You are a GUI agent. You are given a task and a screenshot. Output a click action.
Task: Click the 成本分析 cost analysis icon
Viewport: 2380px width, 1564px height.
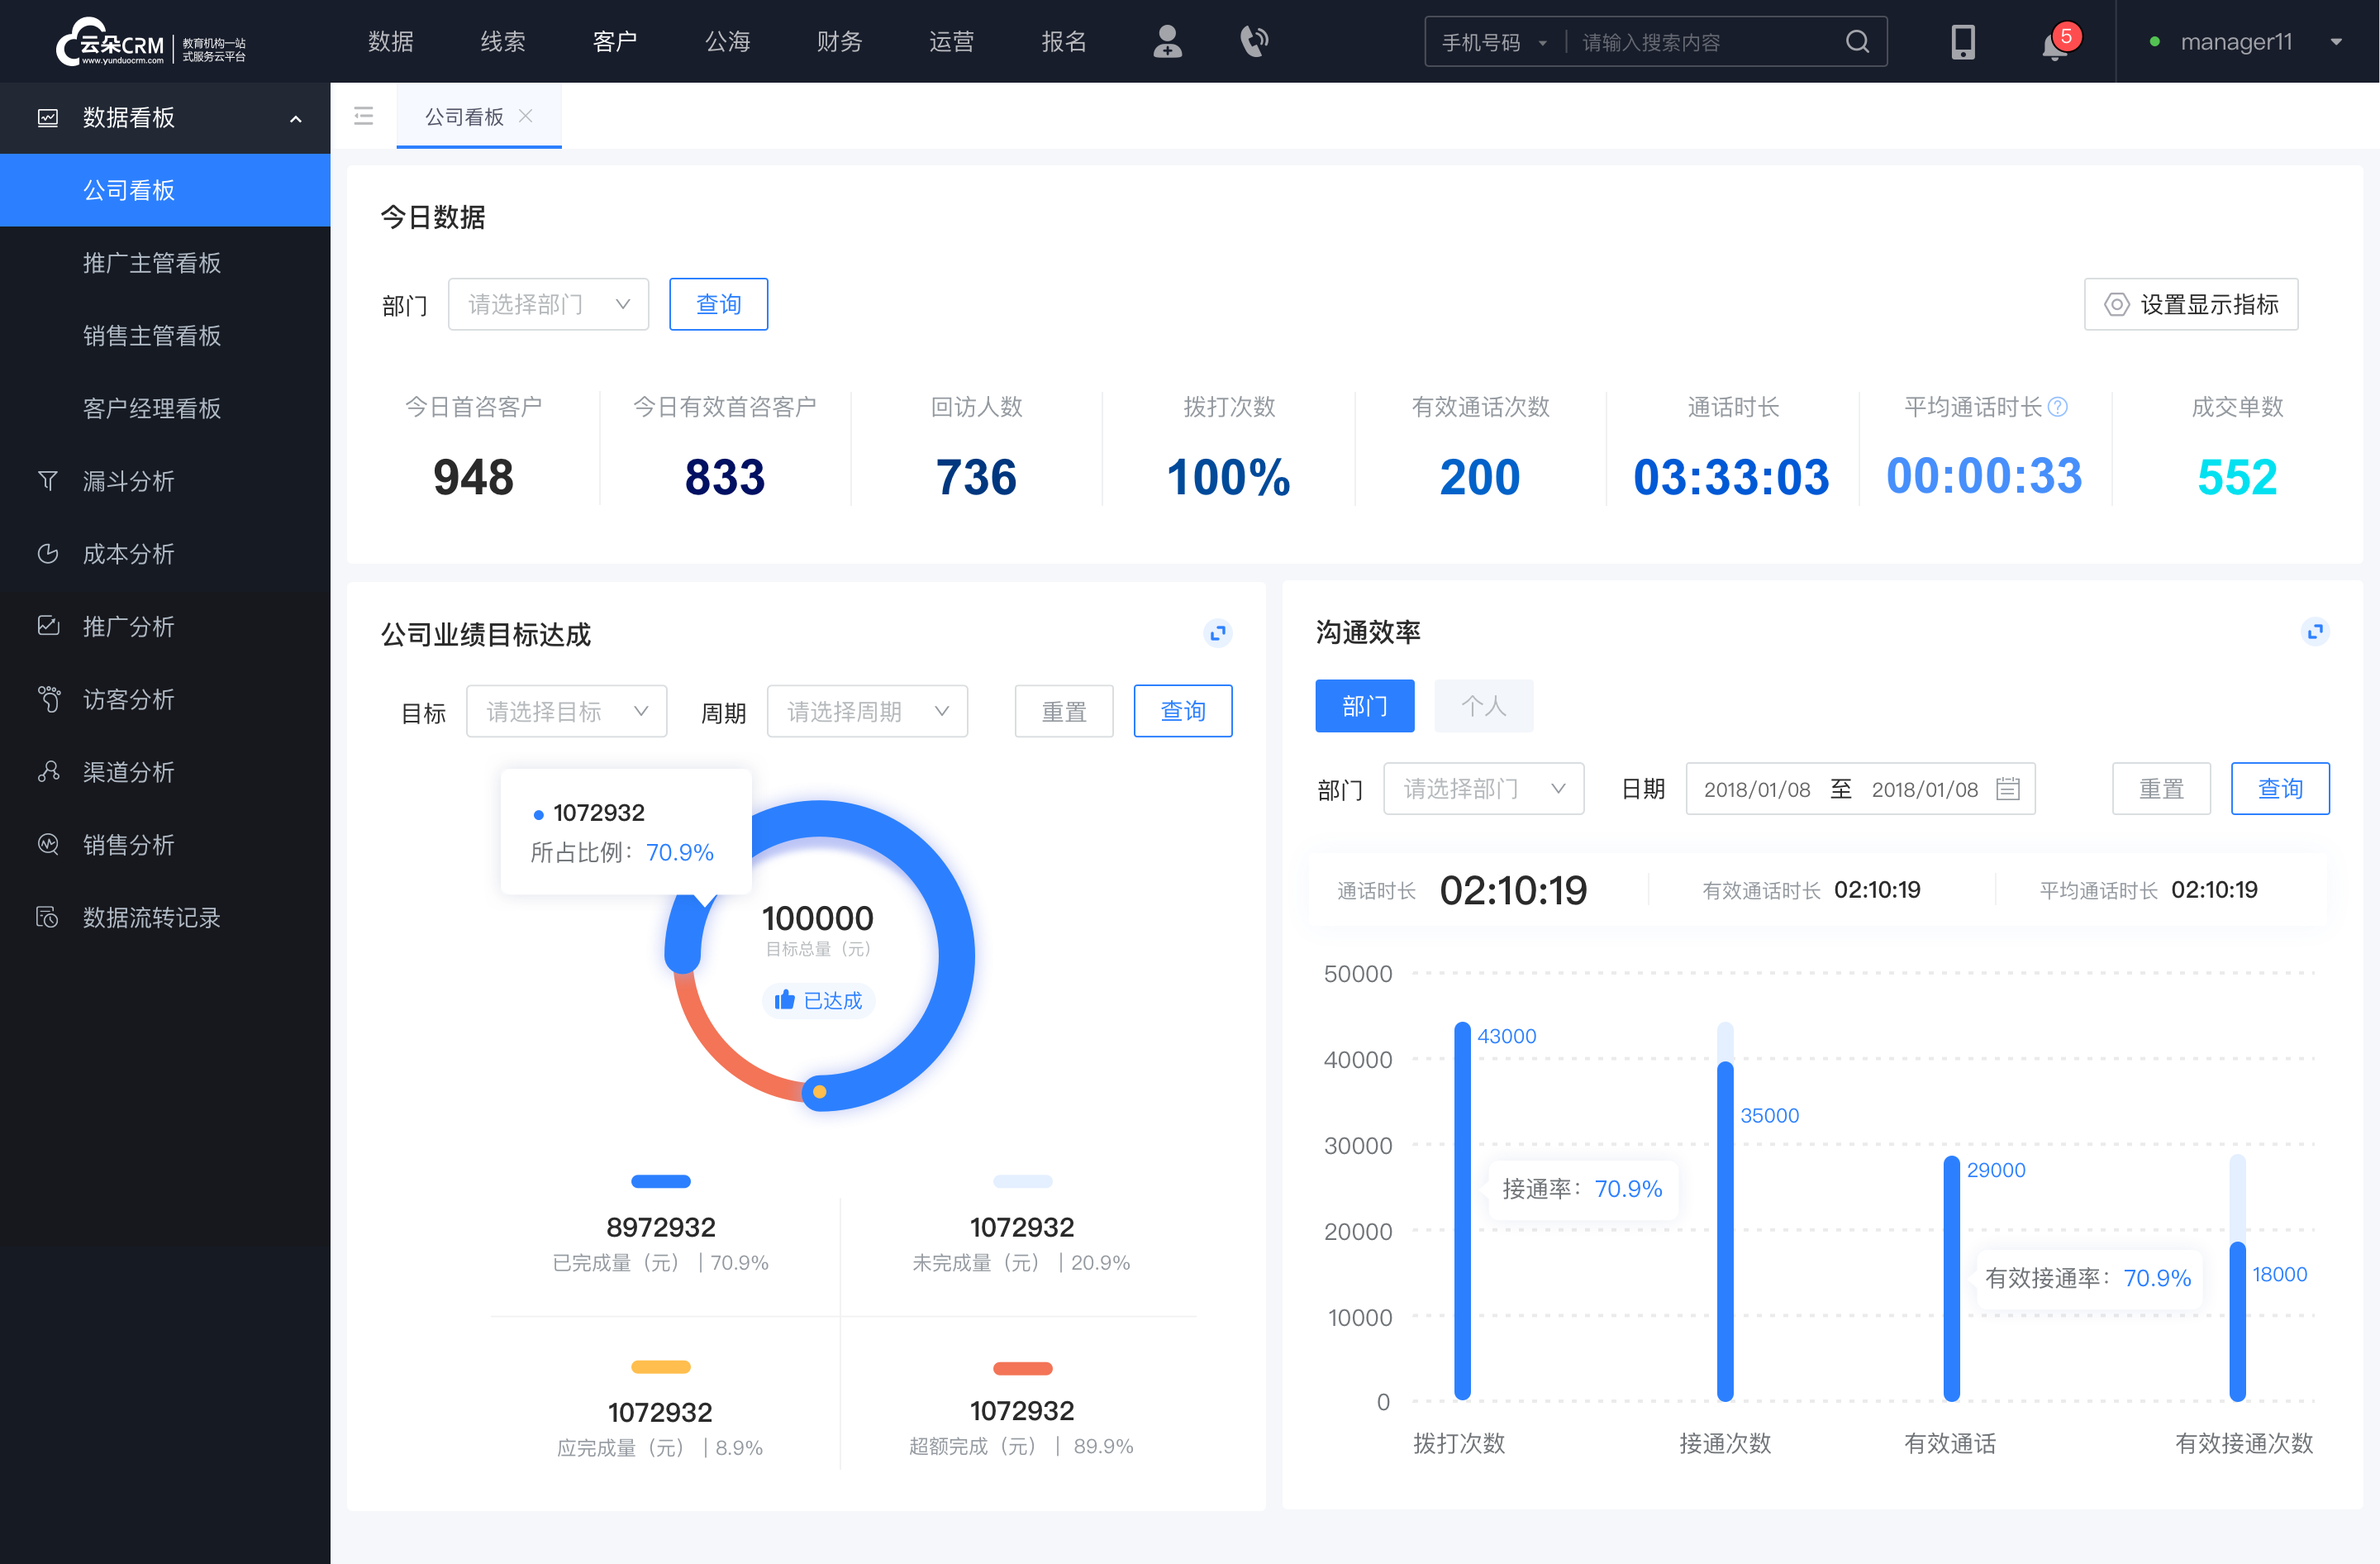tap(45, 553)
